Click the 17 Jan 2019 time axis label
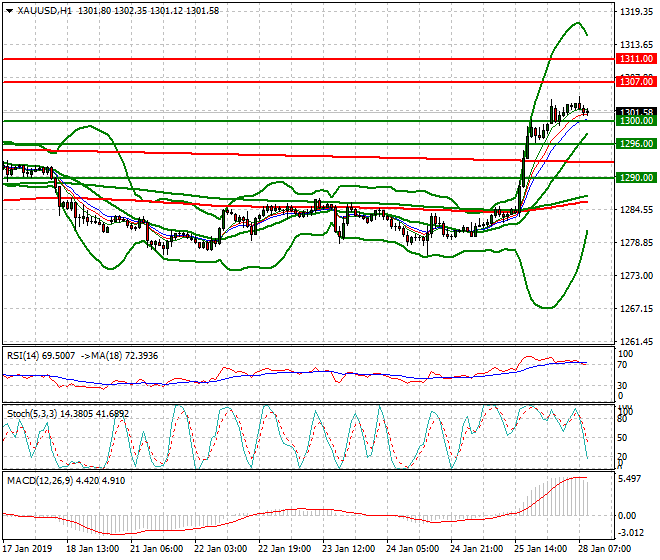Screen dimensions: 660x560 pyautogui.click(x=27, y=549)
